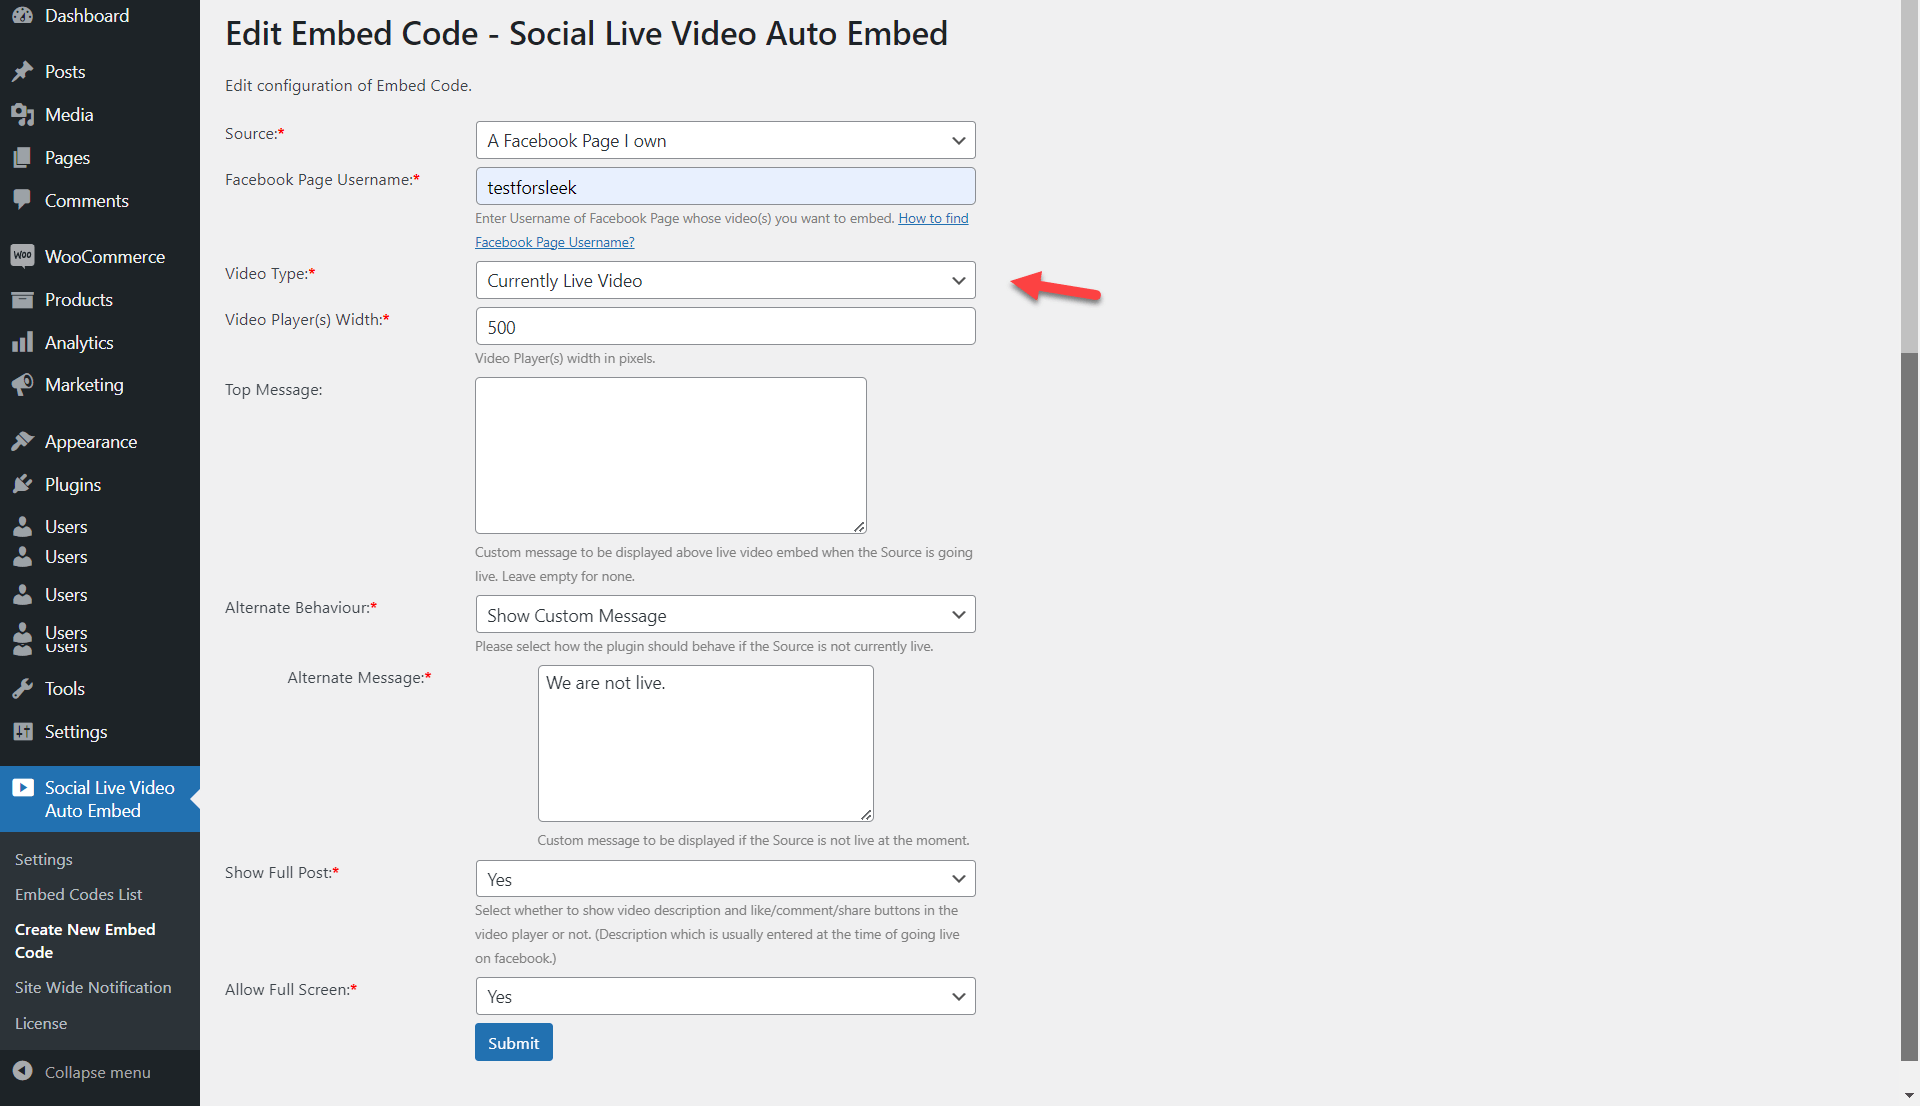Screen dimensions: 1920x1106
Task: Open the Source dropdown
Action: 725,141
